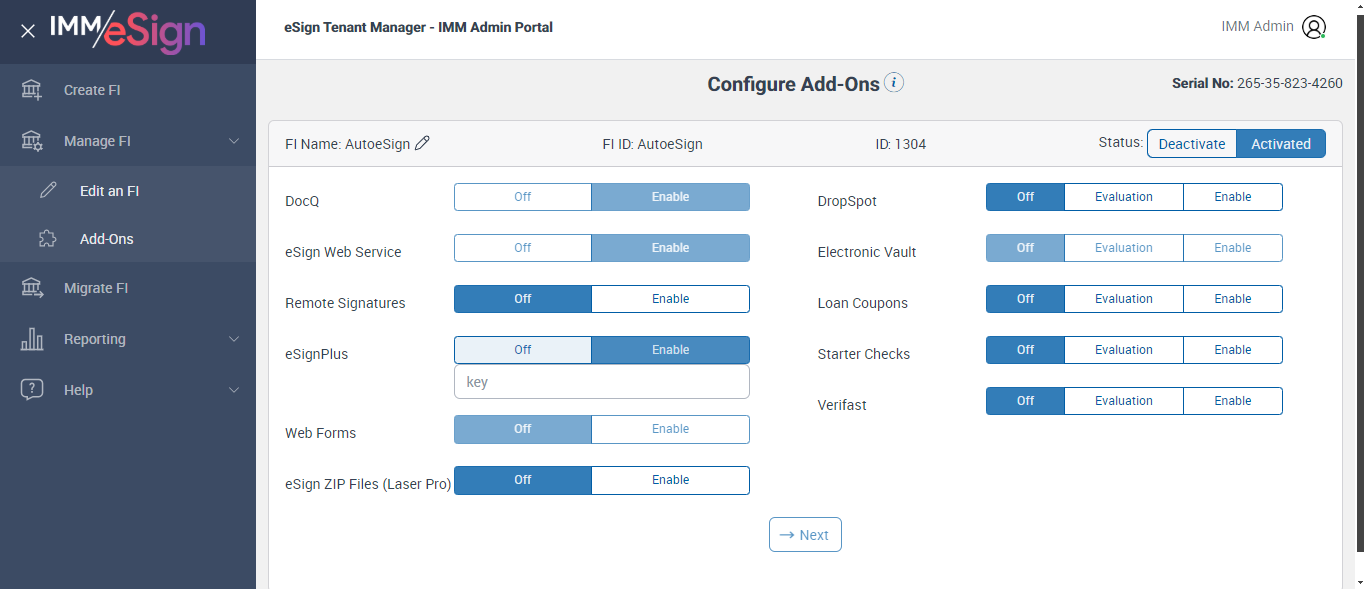
Task: Click the Deactivate status button
Action: pyautogui.click(x=1191, y=144)
